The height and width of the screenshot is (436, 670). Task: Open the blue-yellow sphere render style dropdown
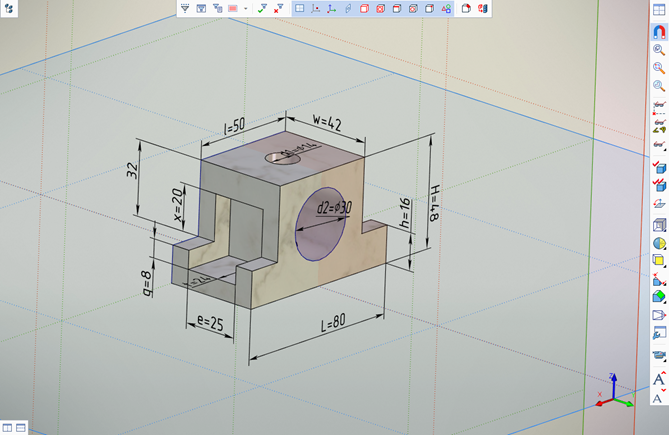659,243
